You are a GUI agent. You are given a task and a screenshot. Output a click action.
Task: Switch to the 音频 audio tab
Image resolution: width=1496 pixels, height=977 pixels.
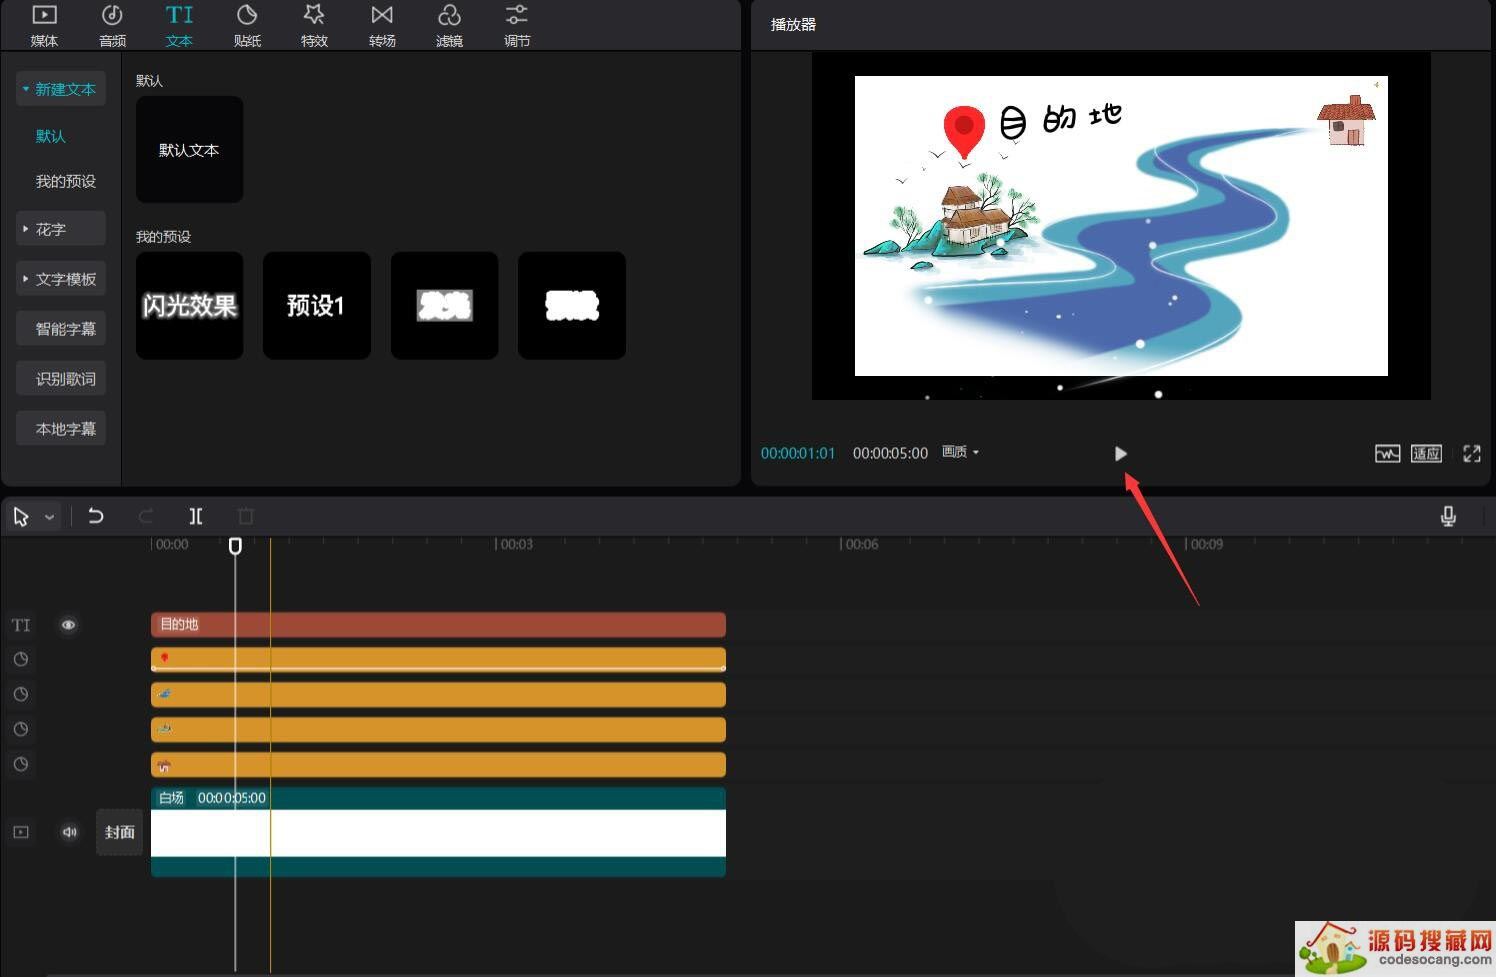tap(112, 26)
